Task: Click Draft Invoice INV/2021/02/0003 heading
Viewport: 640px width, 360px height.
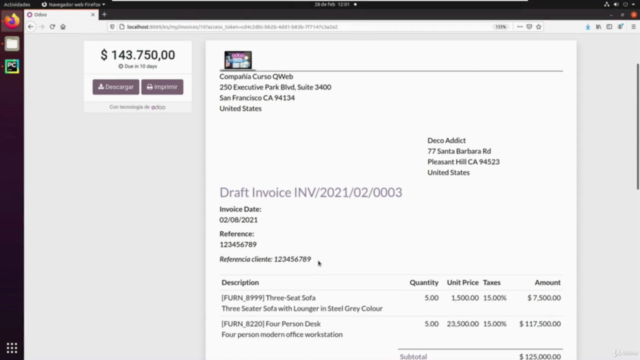Action: tap(311, 192)
